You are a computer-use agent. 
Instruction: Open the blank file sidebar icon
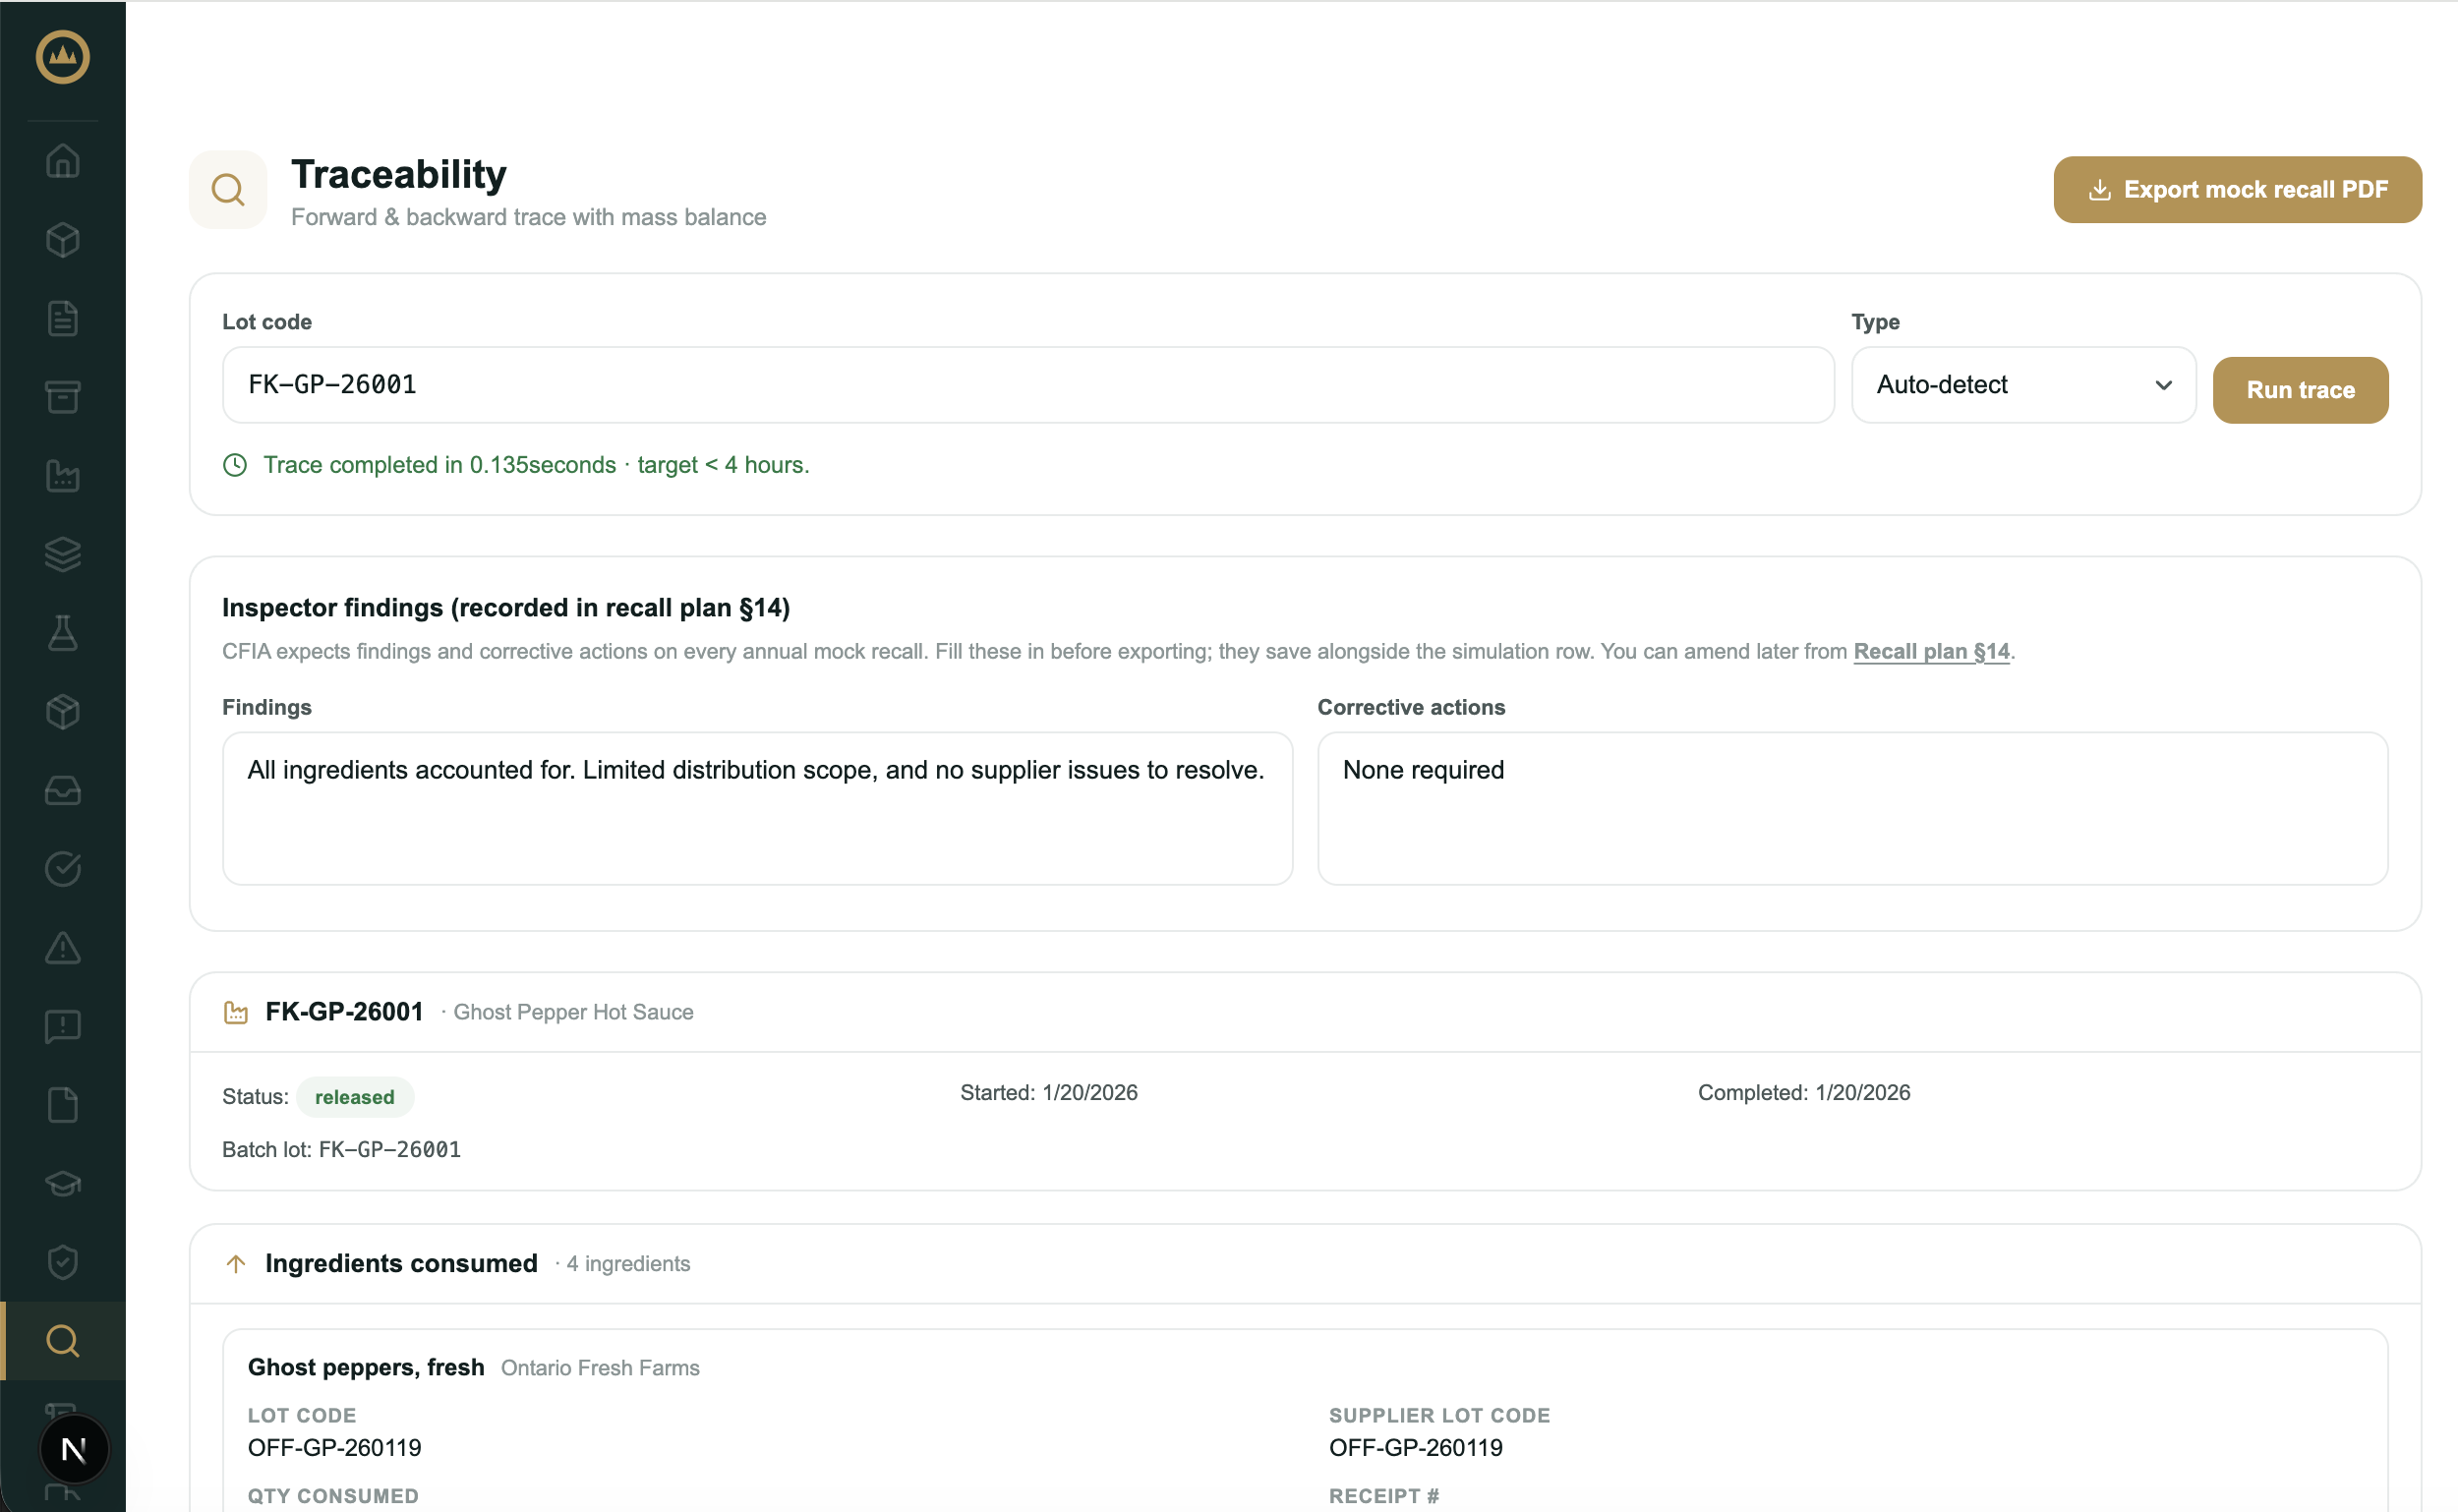tap(63, 1105)
